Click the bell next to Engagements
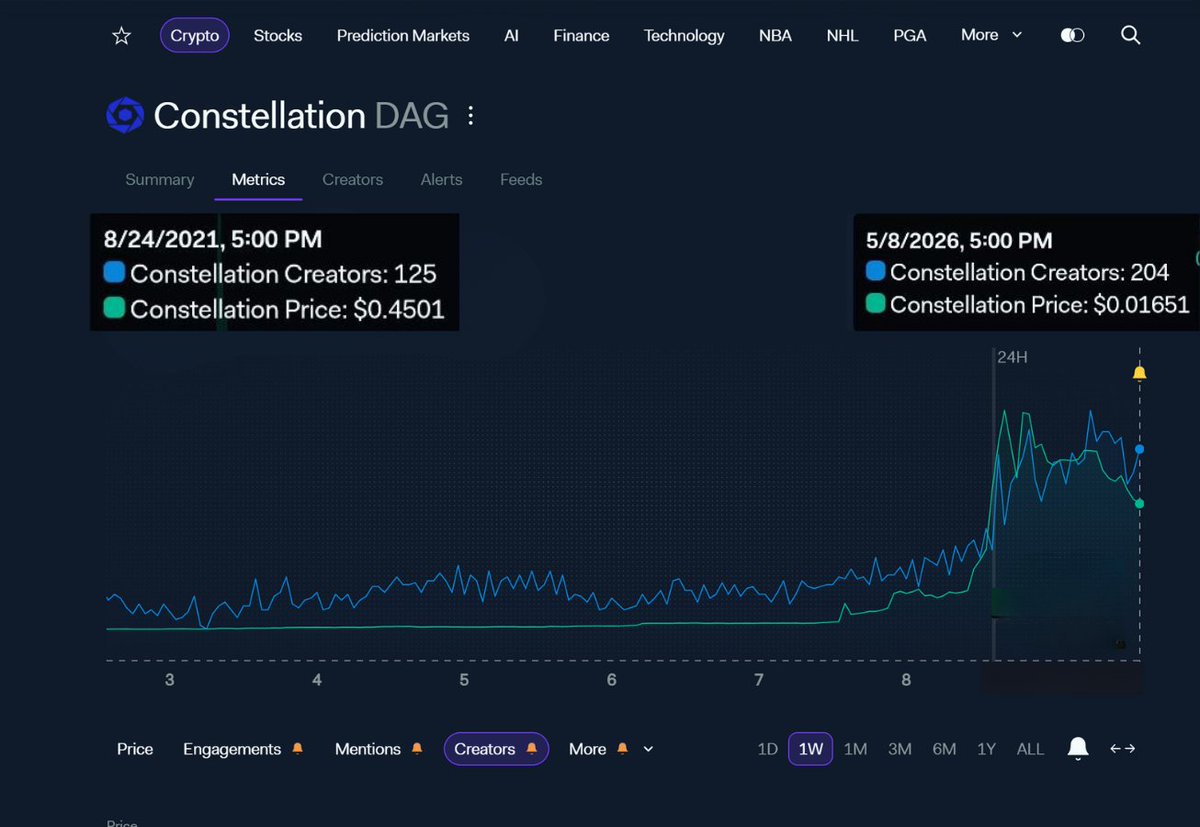The image size is (1200, 827). [297, 749]
